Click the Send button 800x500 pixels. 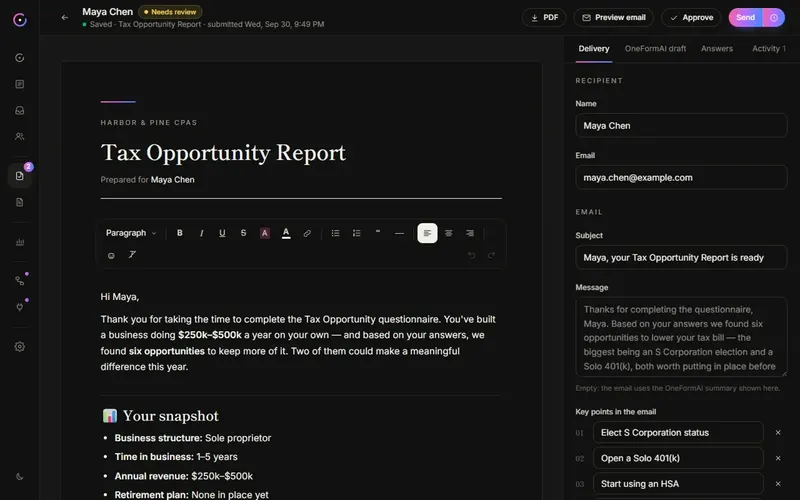coord(745,17)
